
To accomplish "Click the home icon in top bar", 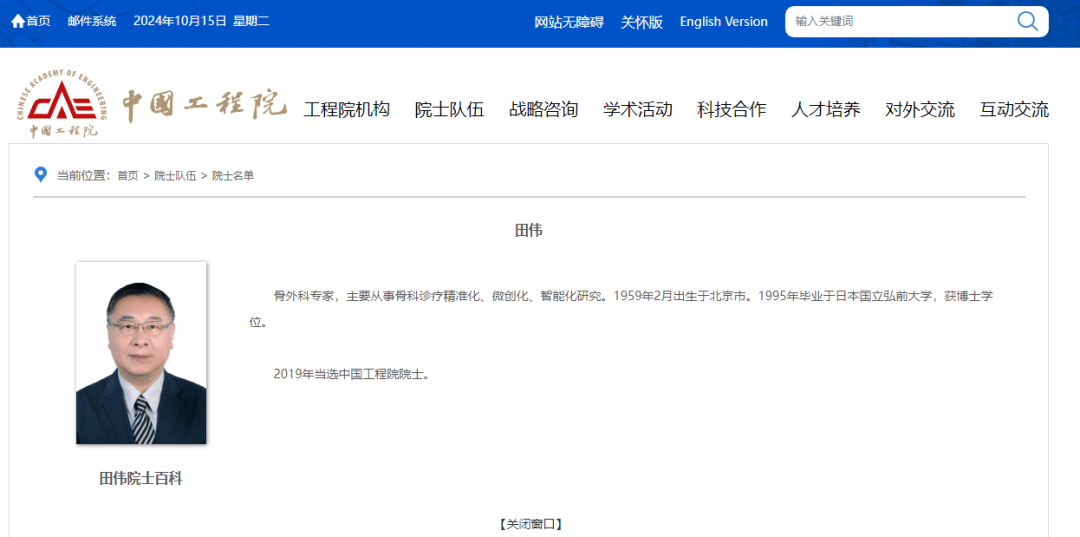I will 18,21.
